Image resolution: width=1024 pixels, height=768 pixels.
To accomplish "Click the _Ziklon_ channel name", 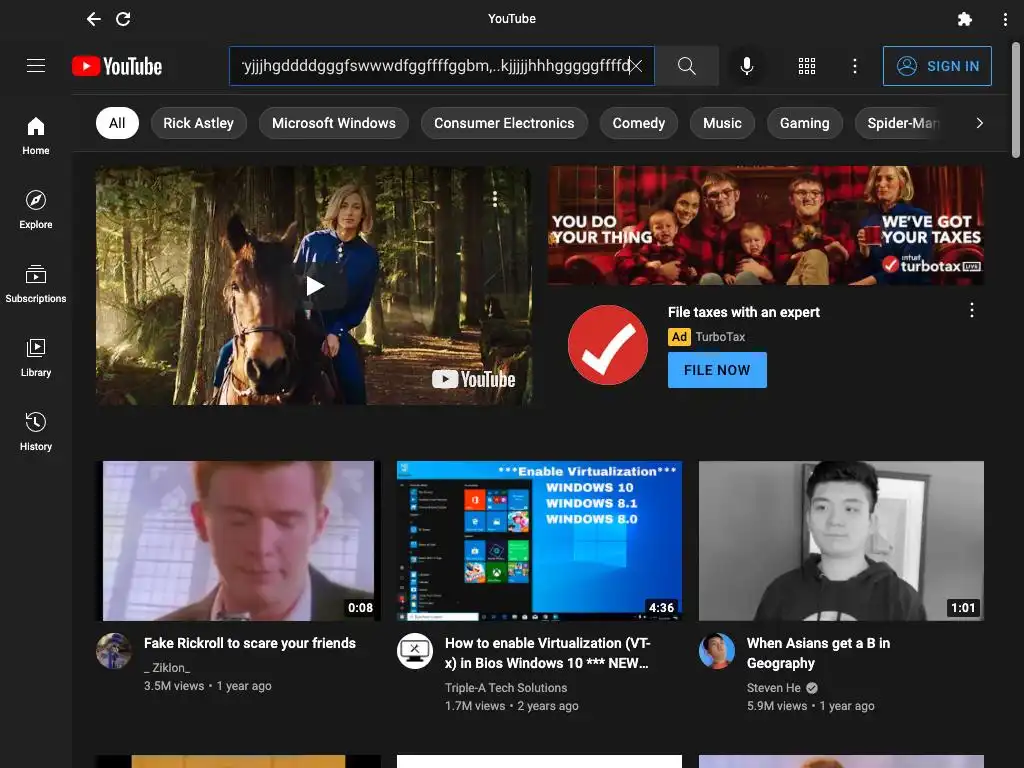I will pos(167,668).
